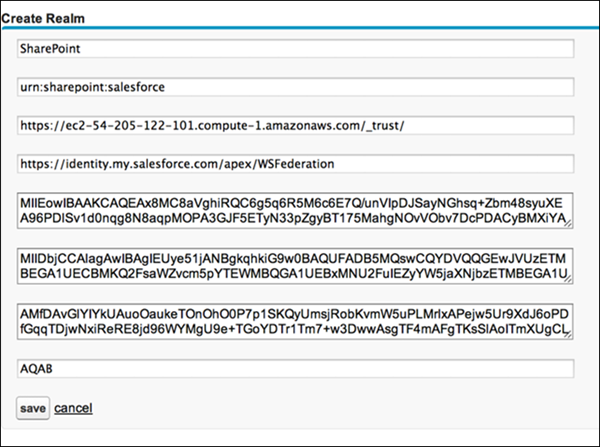
Task: Grab resize handle of MIIEowIBAAK textarea
Action: [569, 225]
